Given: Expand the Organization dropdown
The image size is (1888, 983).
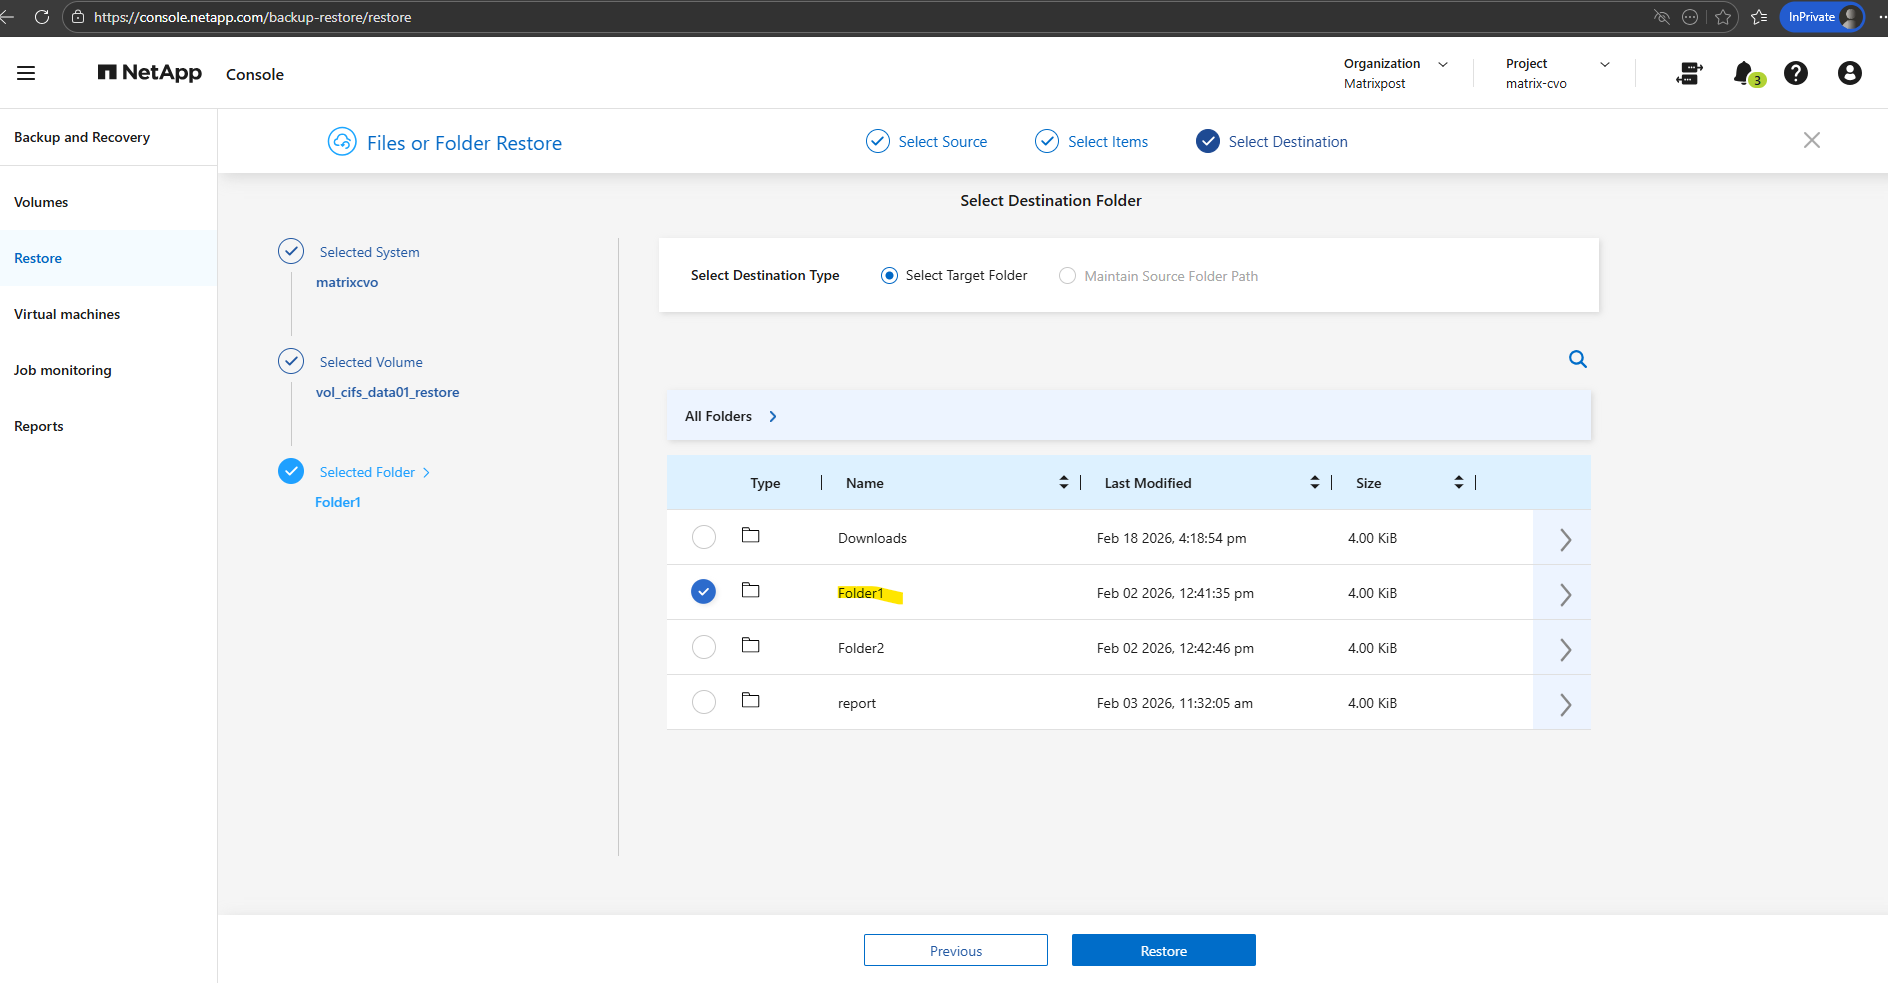Looking at the screenshot, I should point(1442,64).
